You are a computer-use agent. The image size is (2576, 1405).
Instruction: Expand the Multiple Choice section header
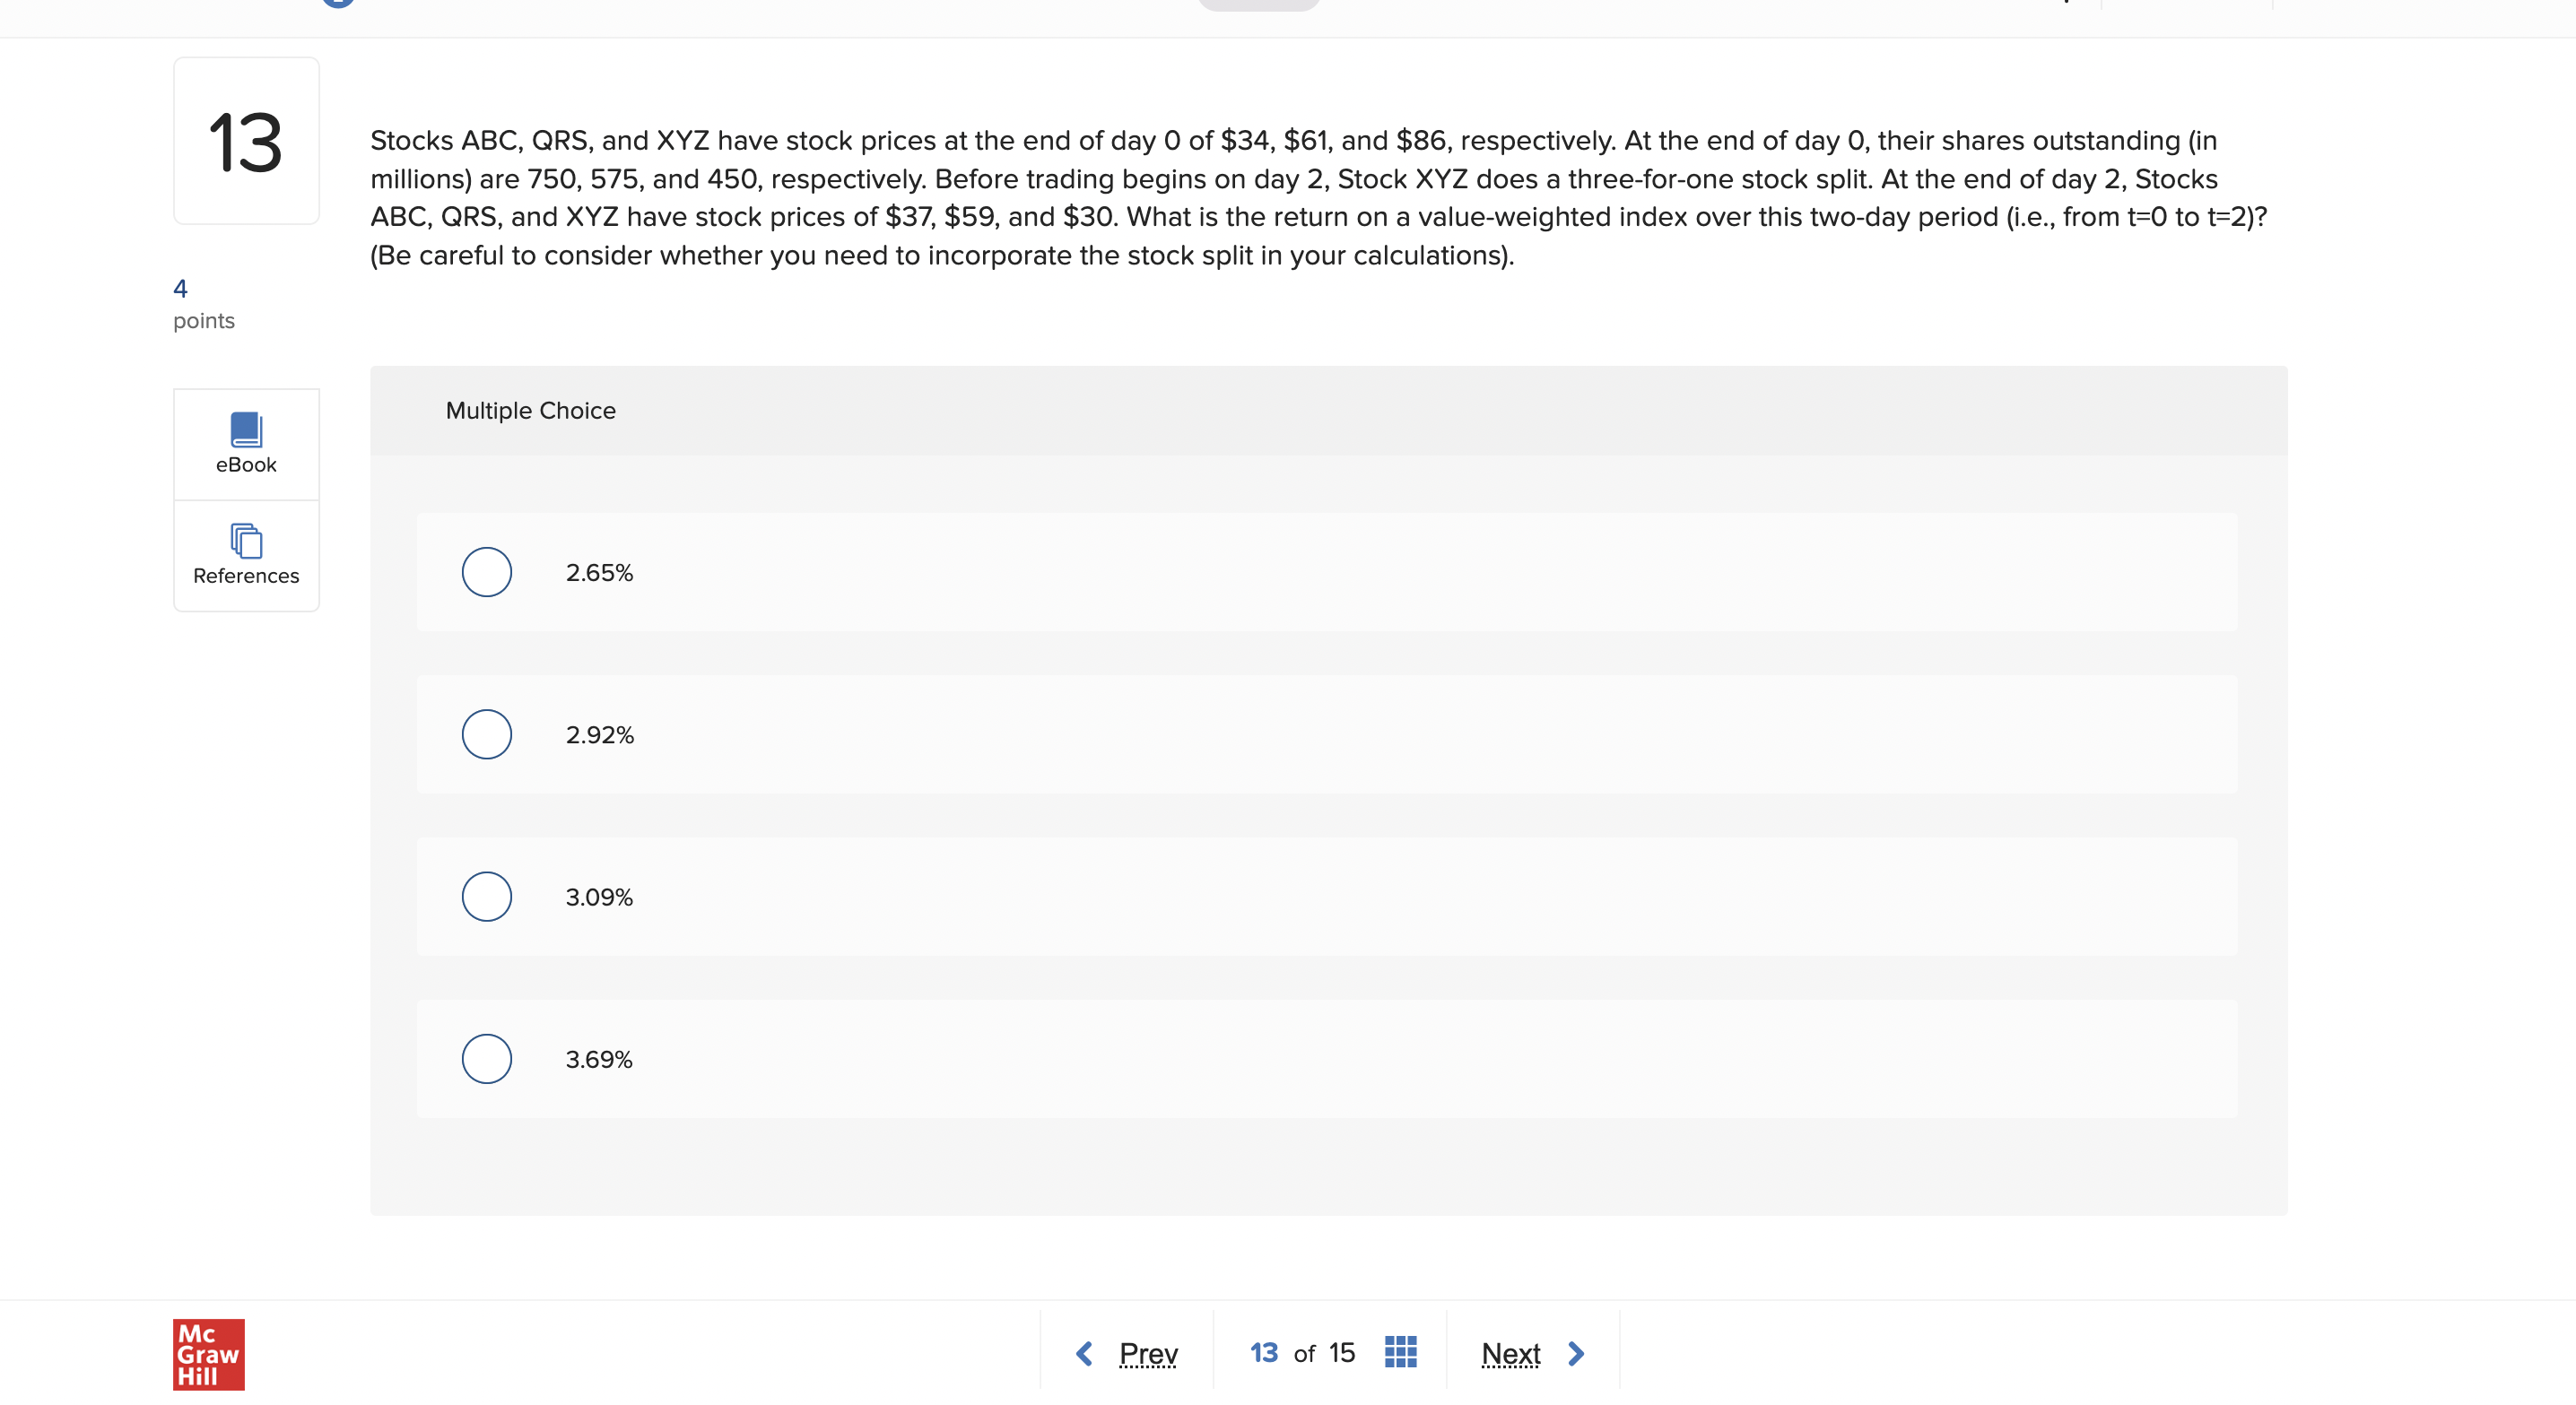coord(530,410)
